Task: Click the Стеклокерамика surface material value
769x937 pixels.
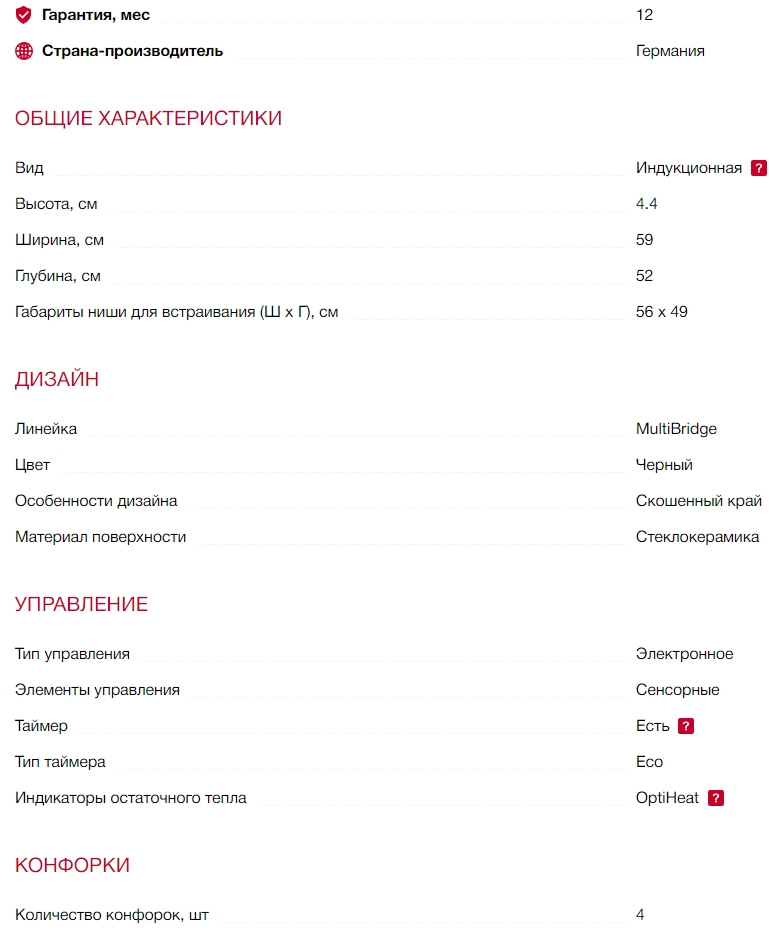Action: (x=697, y=537)
